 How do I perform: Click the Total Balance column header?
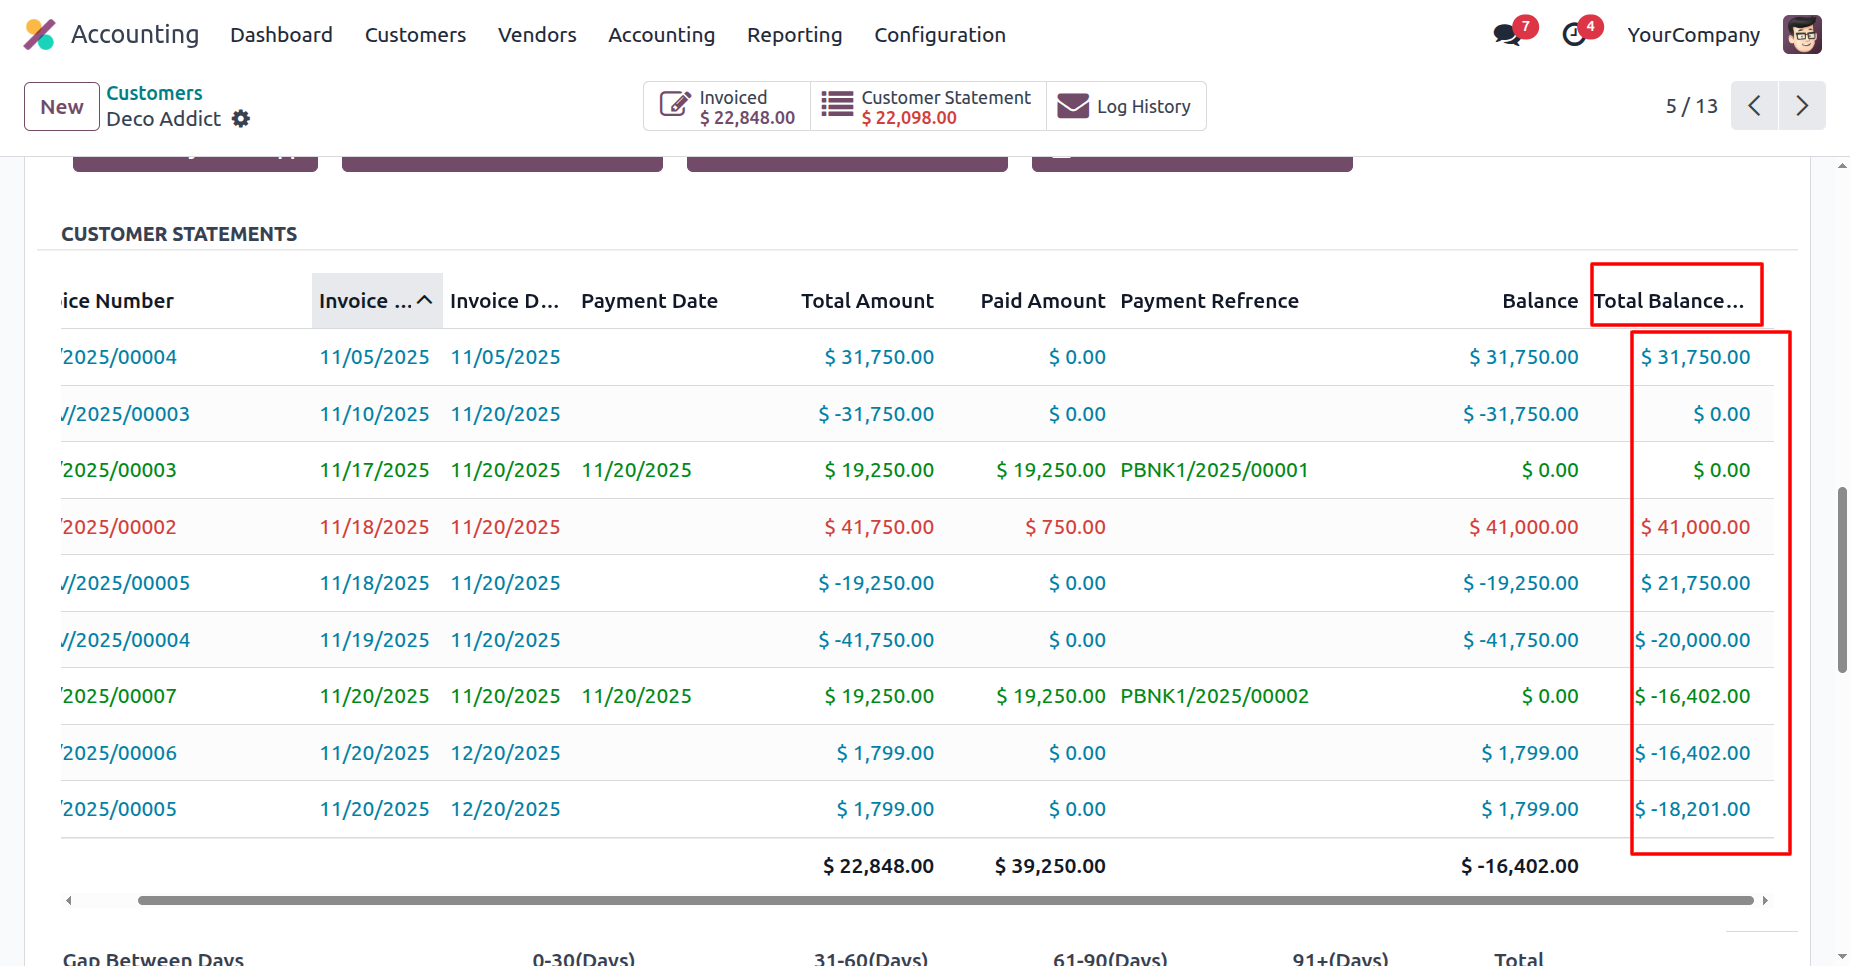pyautogui.click(x=1668, y=301)
